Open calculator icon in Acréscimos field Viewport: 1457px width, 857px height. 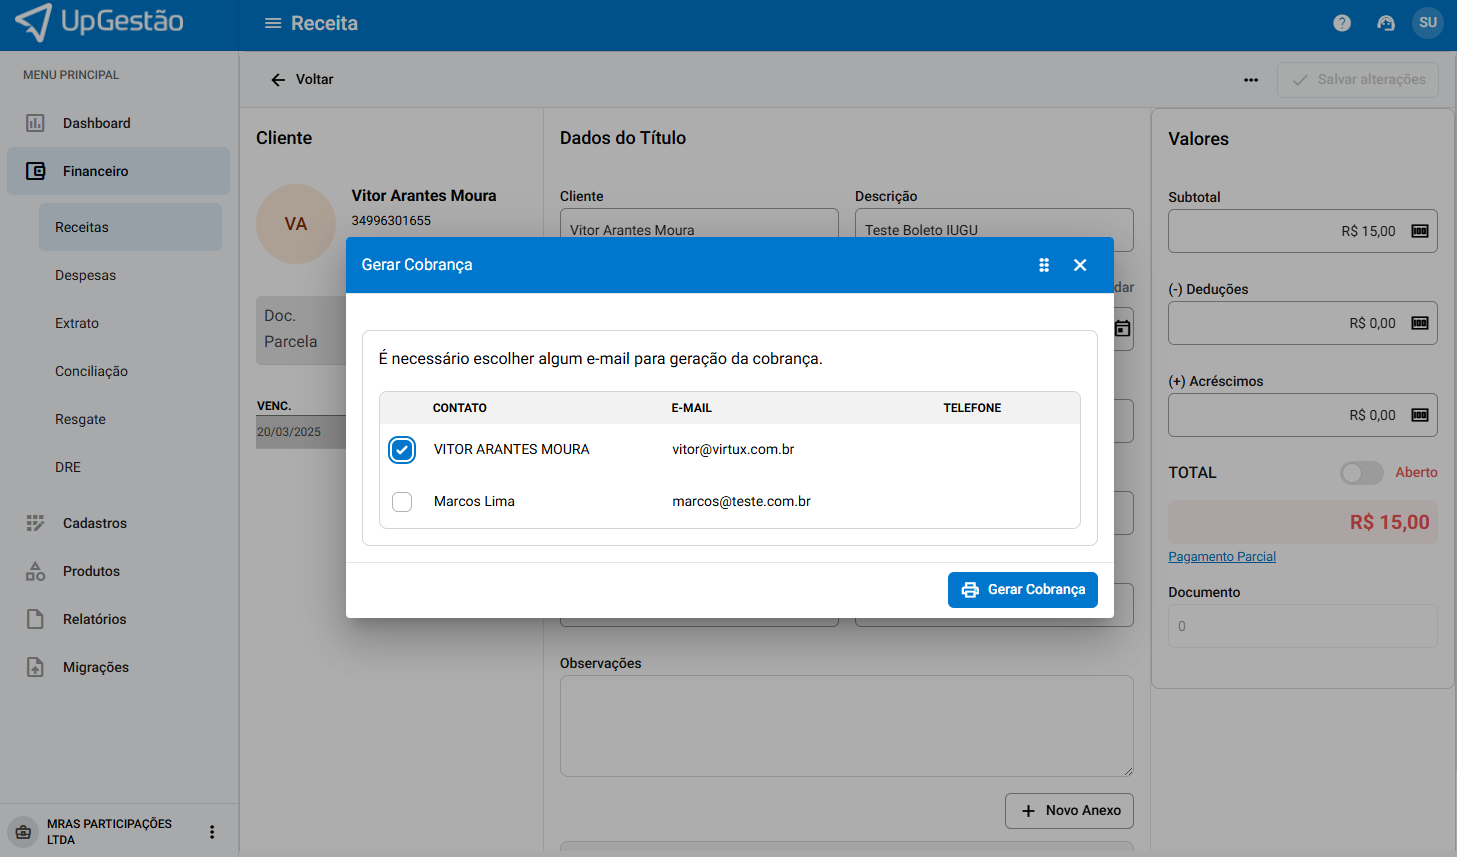(x=1419, y=415)
